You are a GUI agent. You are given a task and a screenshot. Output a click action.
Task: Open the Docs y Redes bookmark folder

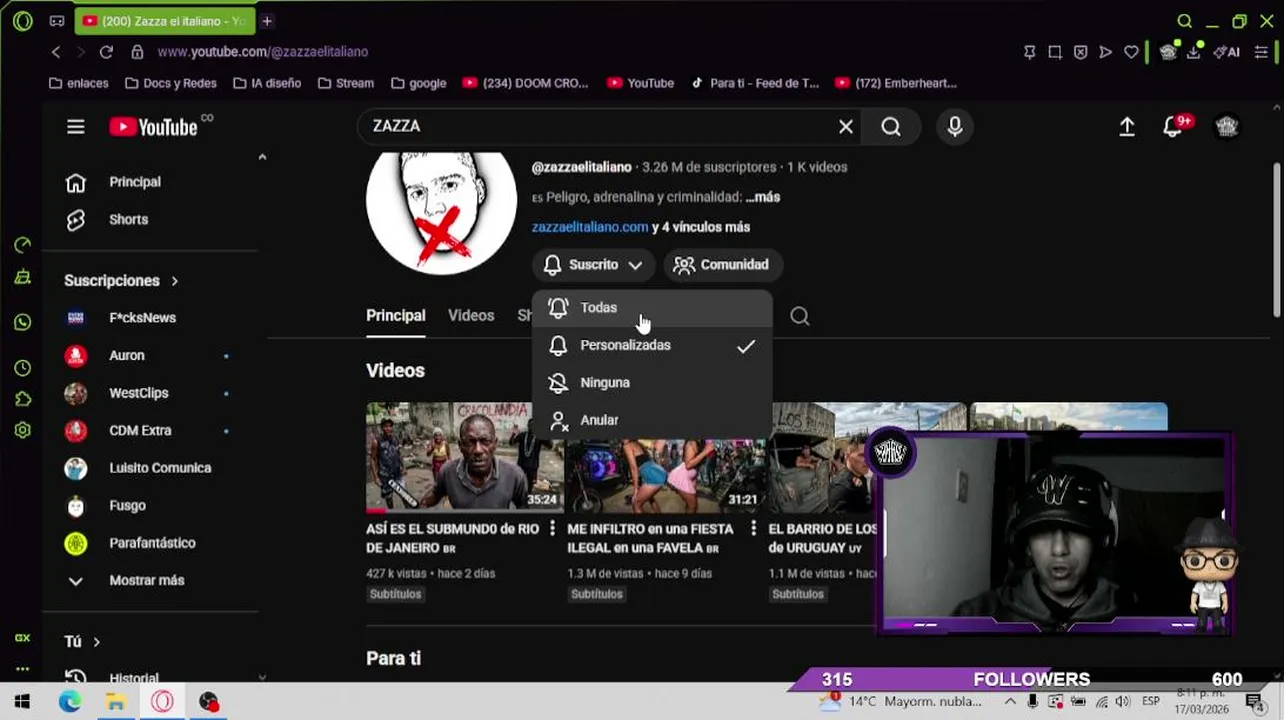[170, 83]
